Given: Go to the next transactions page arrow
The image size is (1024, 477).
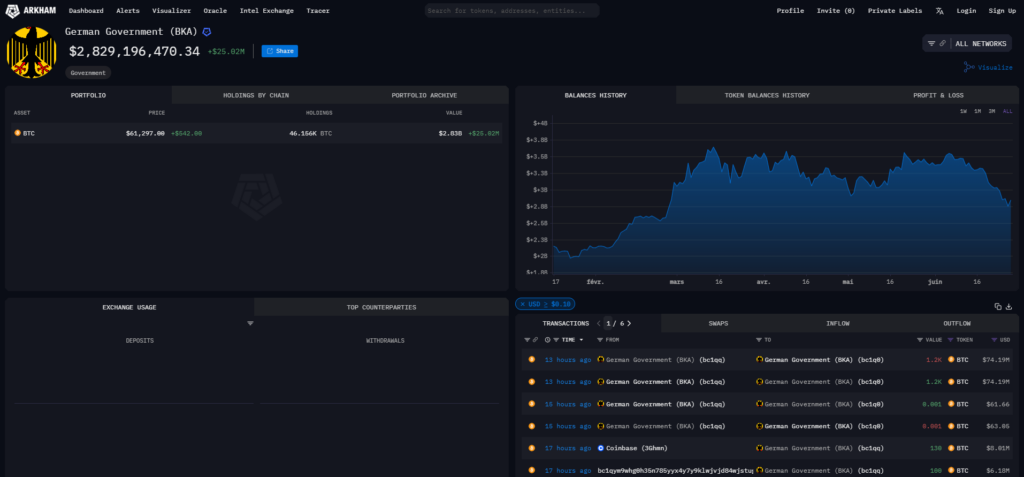Looking at the screenshot, I should pos(629,324).
